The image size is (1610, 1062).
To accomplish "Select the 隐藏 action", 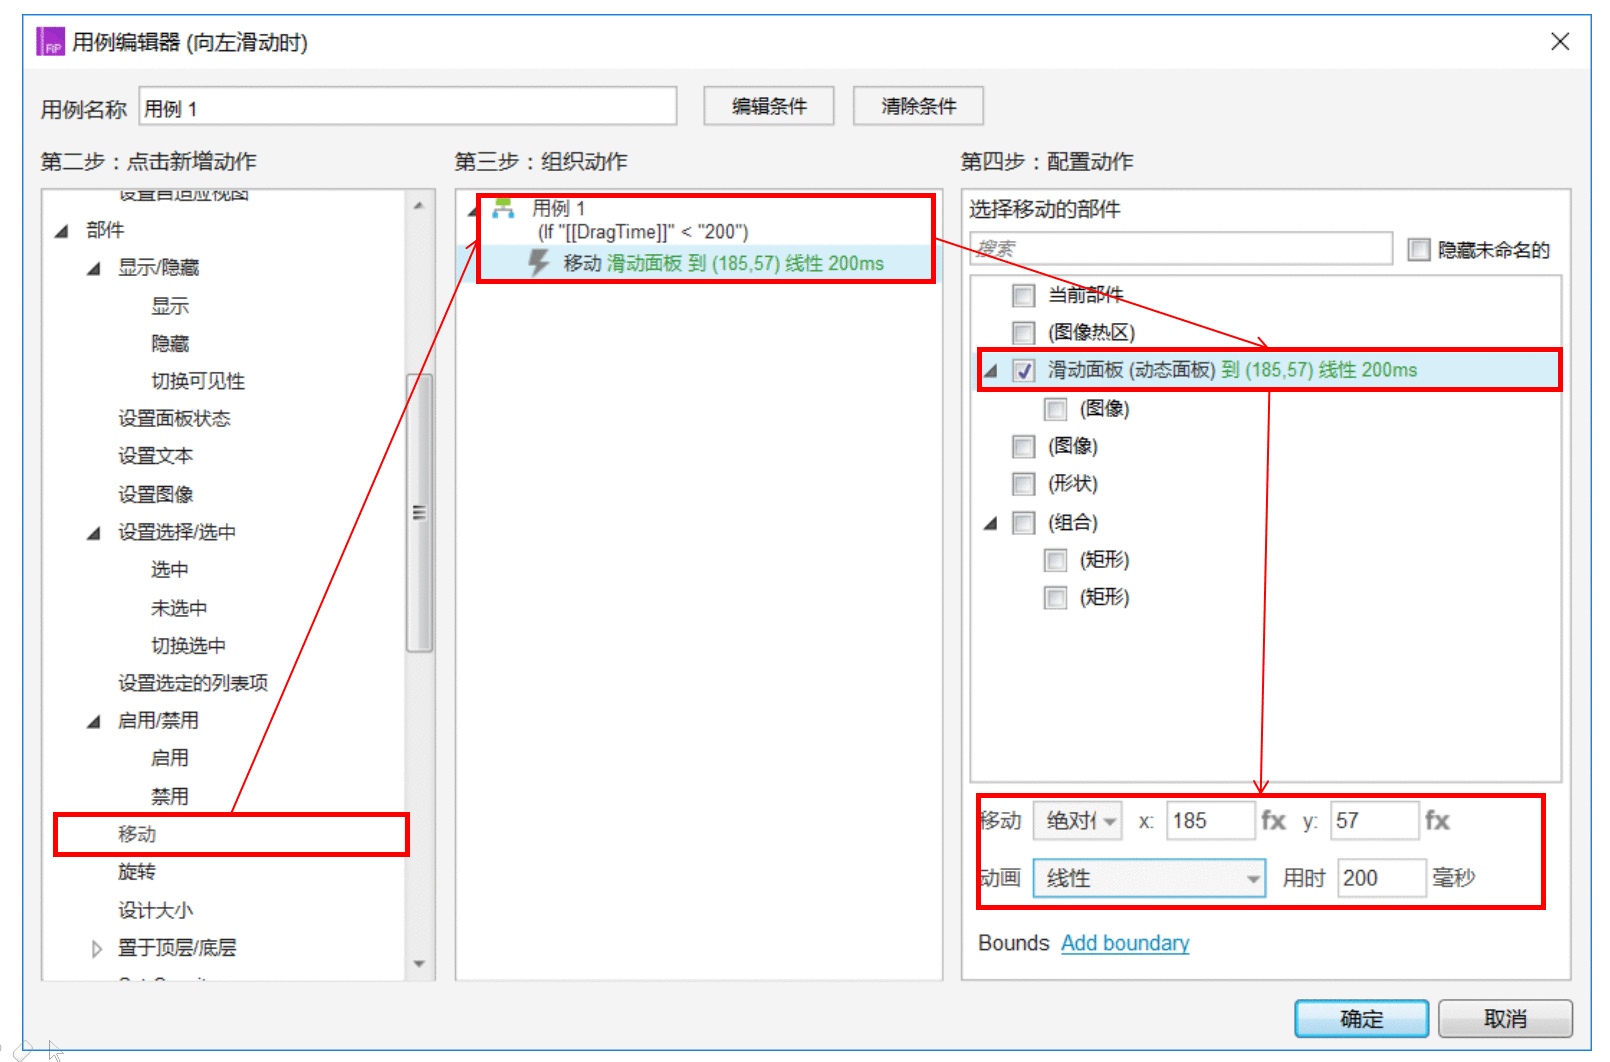I will coord(170,343).
